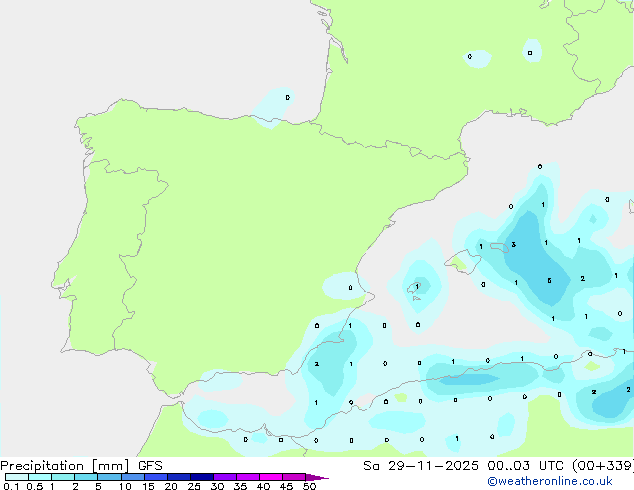Click the '40' legend label
Screen dimensions: 634x490
(x=263, y=486)
